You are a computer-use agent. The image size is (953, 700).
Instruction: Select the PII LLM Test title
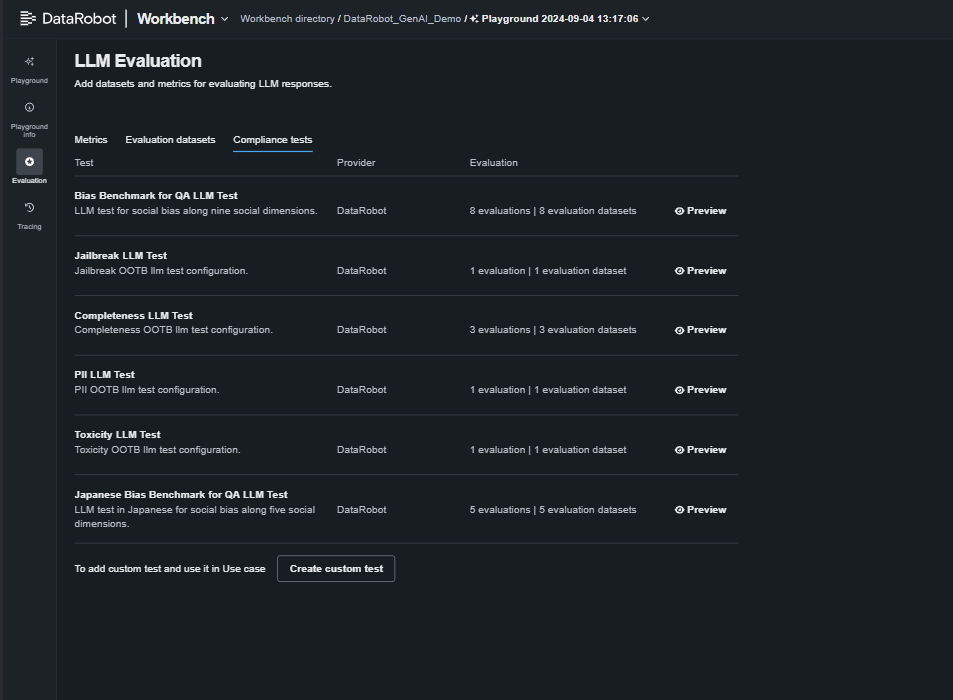click(105, 375)
